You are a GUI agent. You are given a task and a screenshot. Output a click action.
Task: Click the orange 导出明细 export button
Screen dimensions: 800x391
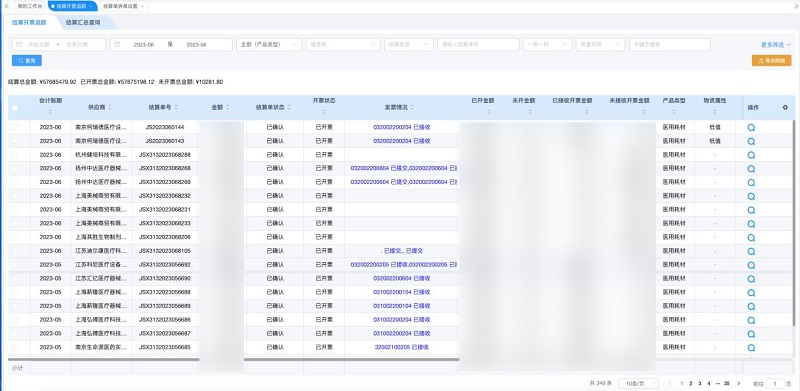[771, 61]
